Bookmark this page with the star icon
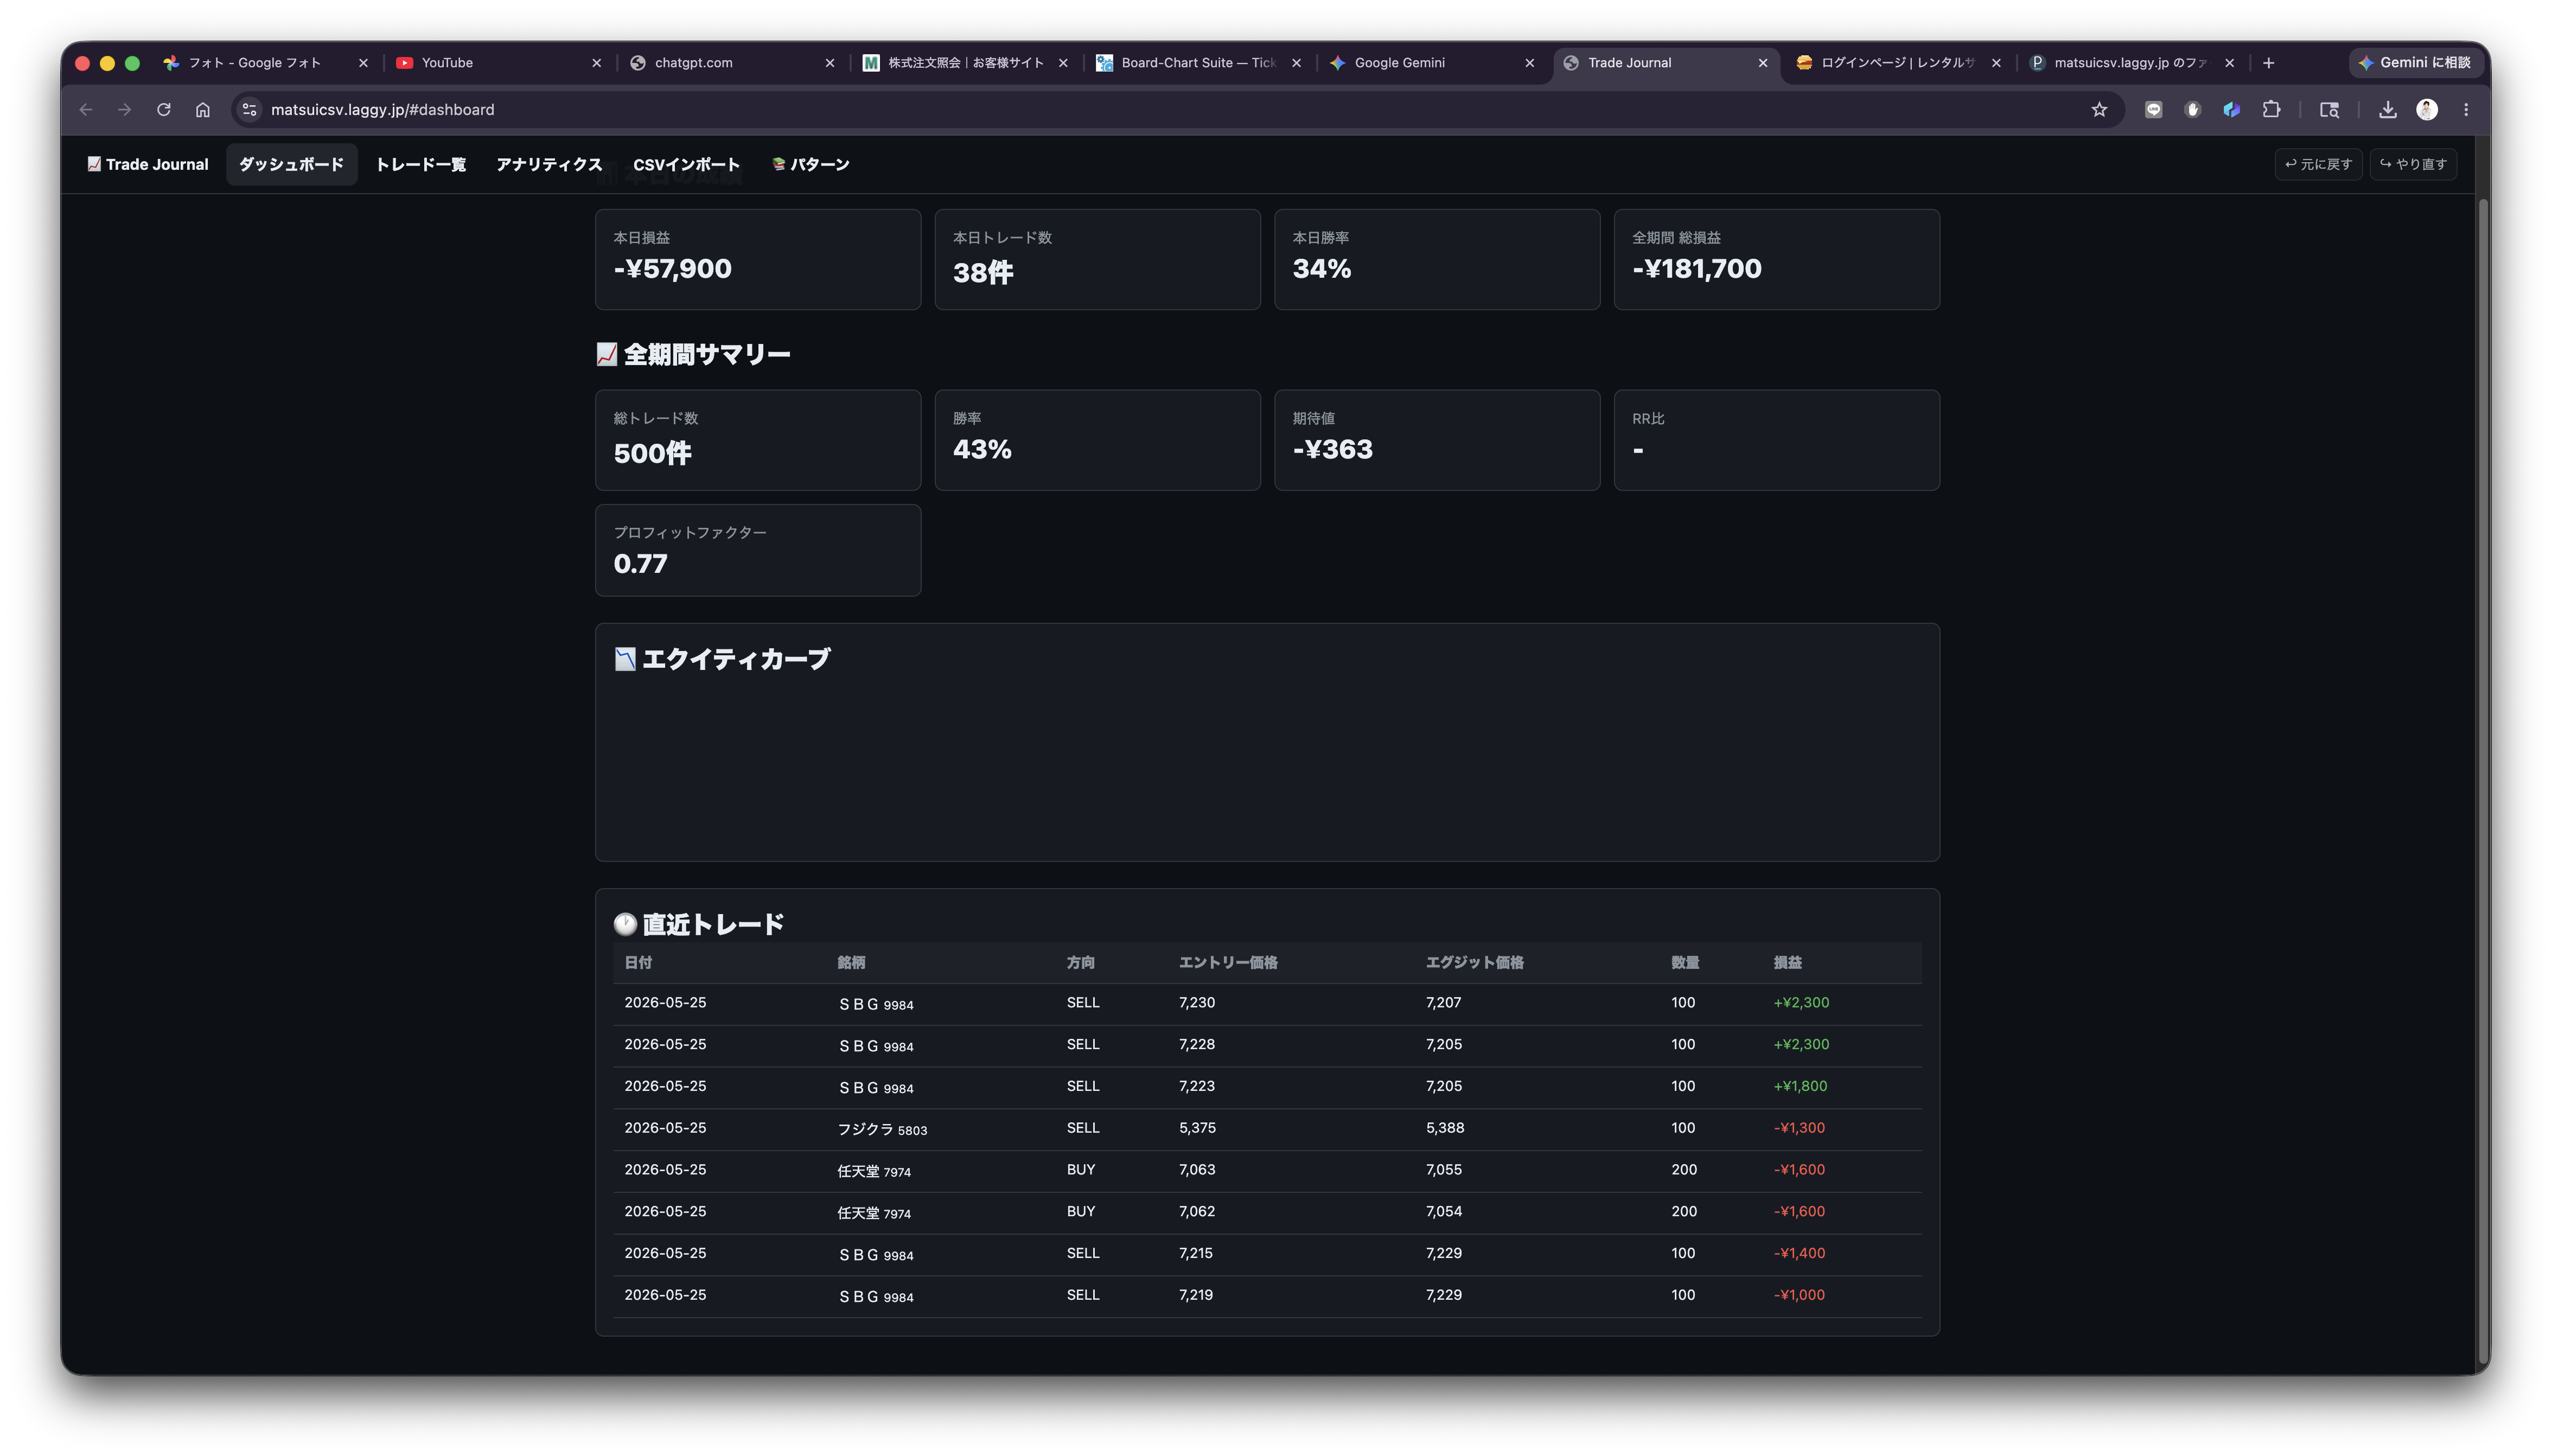Screen dimensions: 2552x1456 point(2099,110)
